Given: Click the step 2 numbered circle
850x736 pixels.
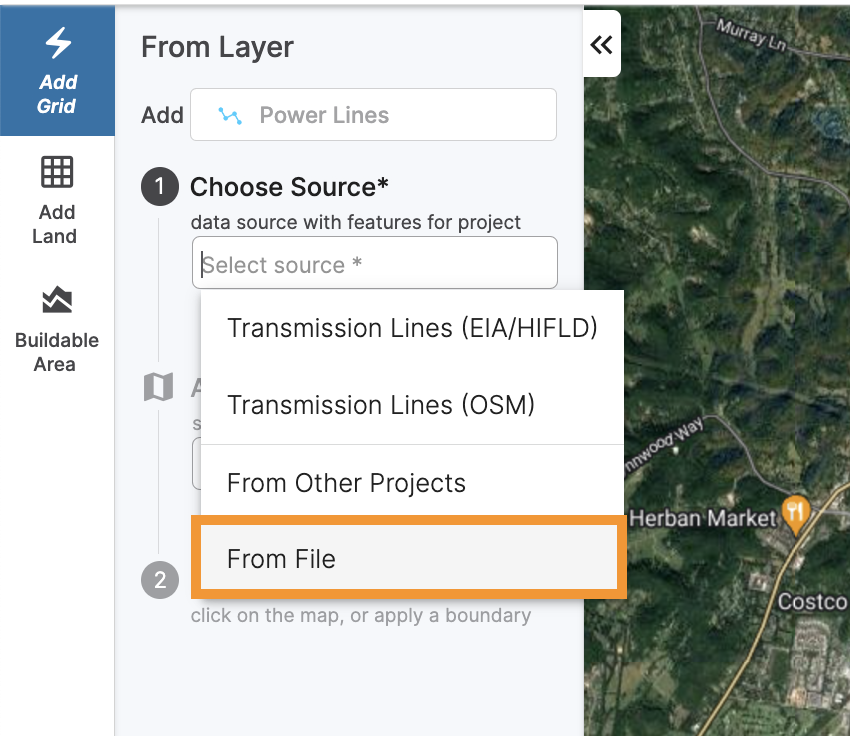Looking at the screenshot, I should 159,580.
